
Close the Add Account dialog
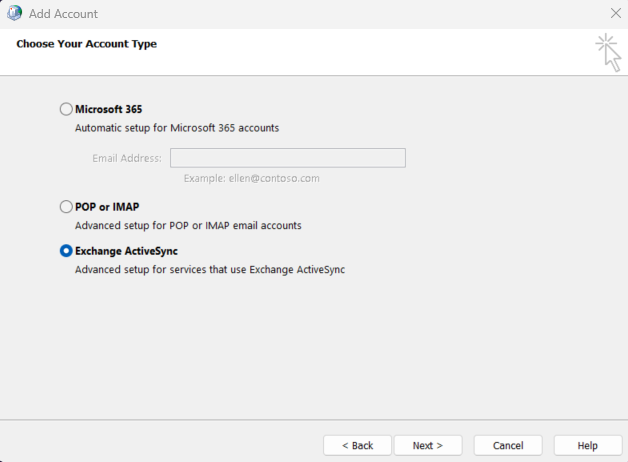(614, 14)
